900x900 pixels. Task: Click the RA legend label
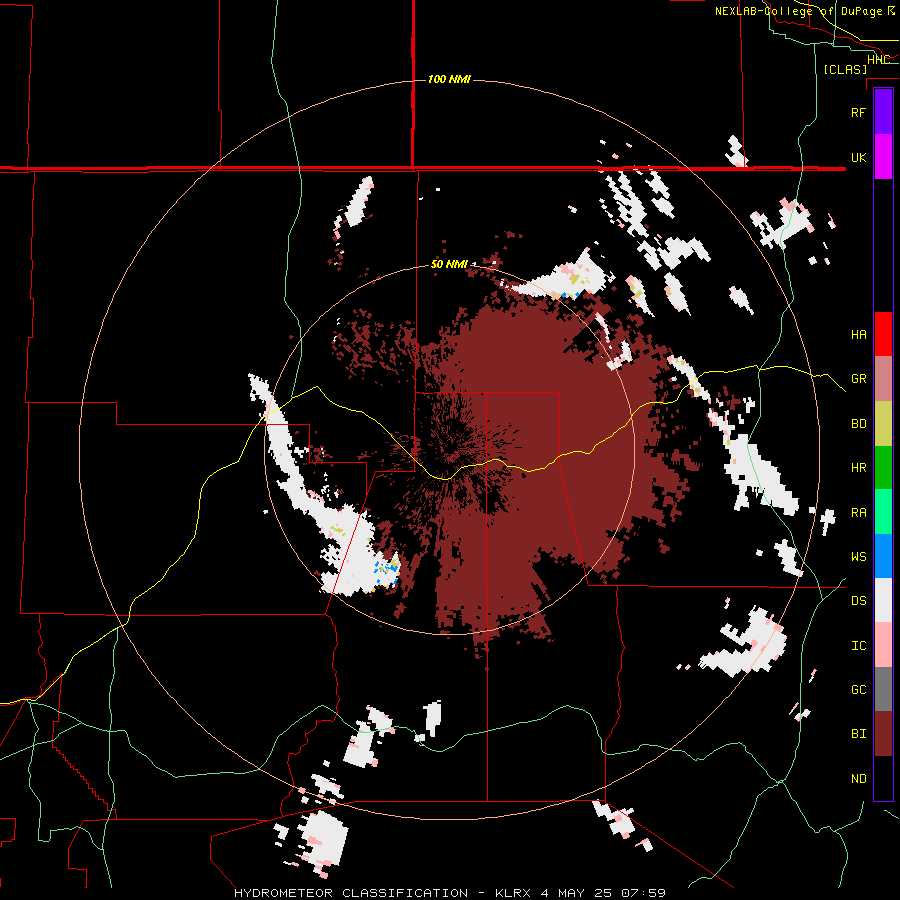pyautogui.click(x=858, y=513)
